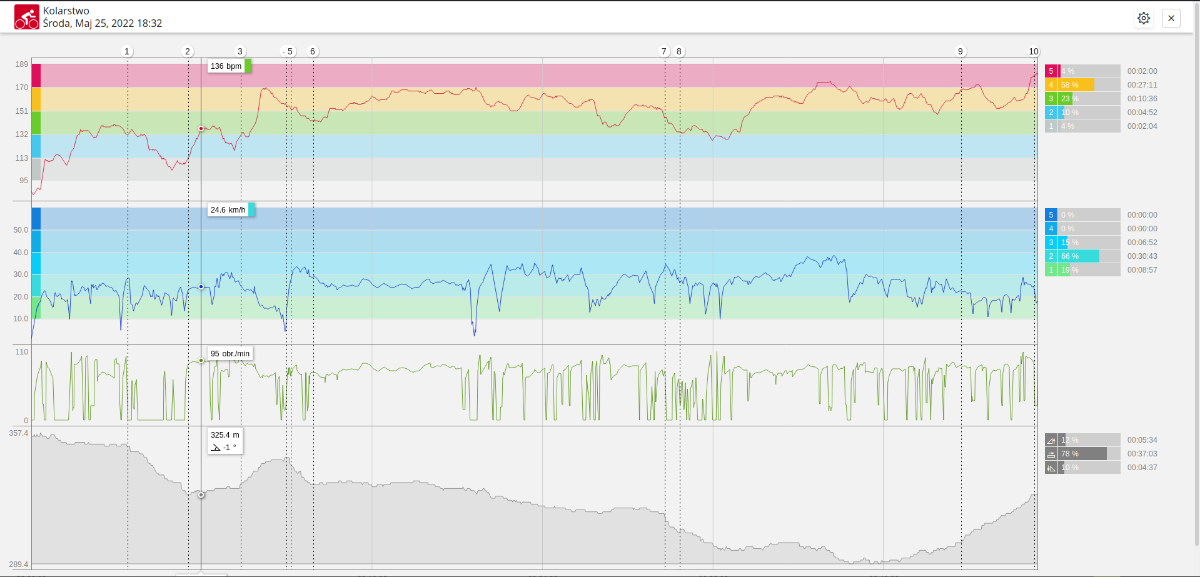1200x577 pixels.
Task: Select heart rate zone 4 orange 58% bar
Action: [x=1081, y=85]
